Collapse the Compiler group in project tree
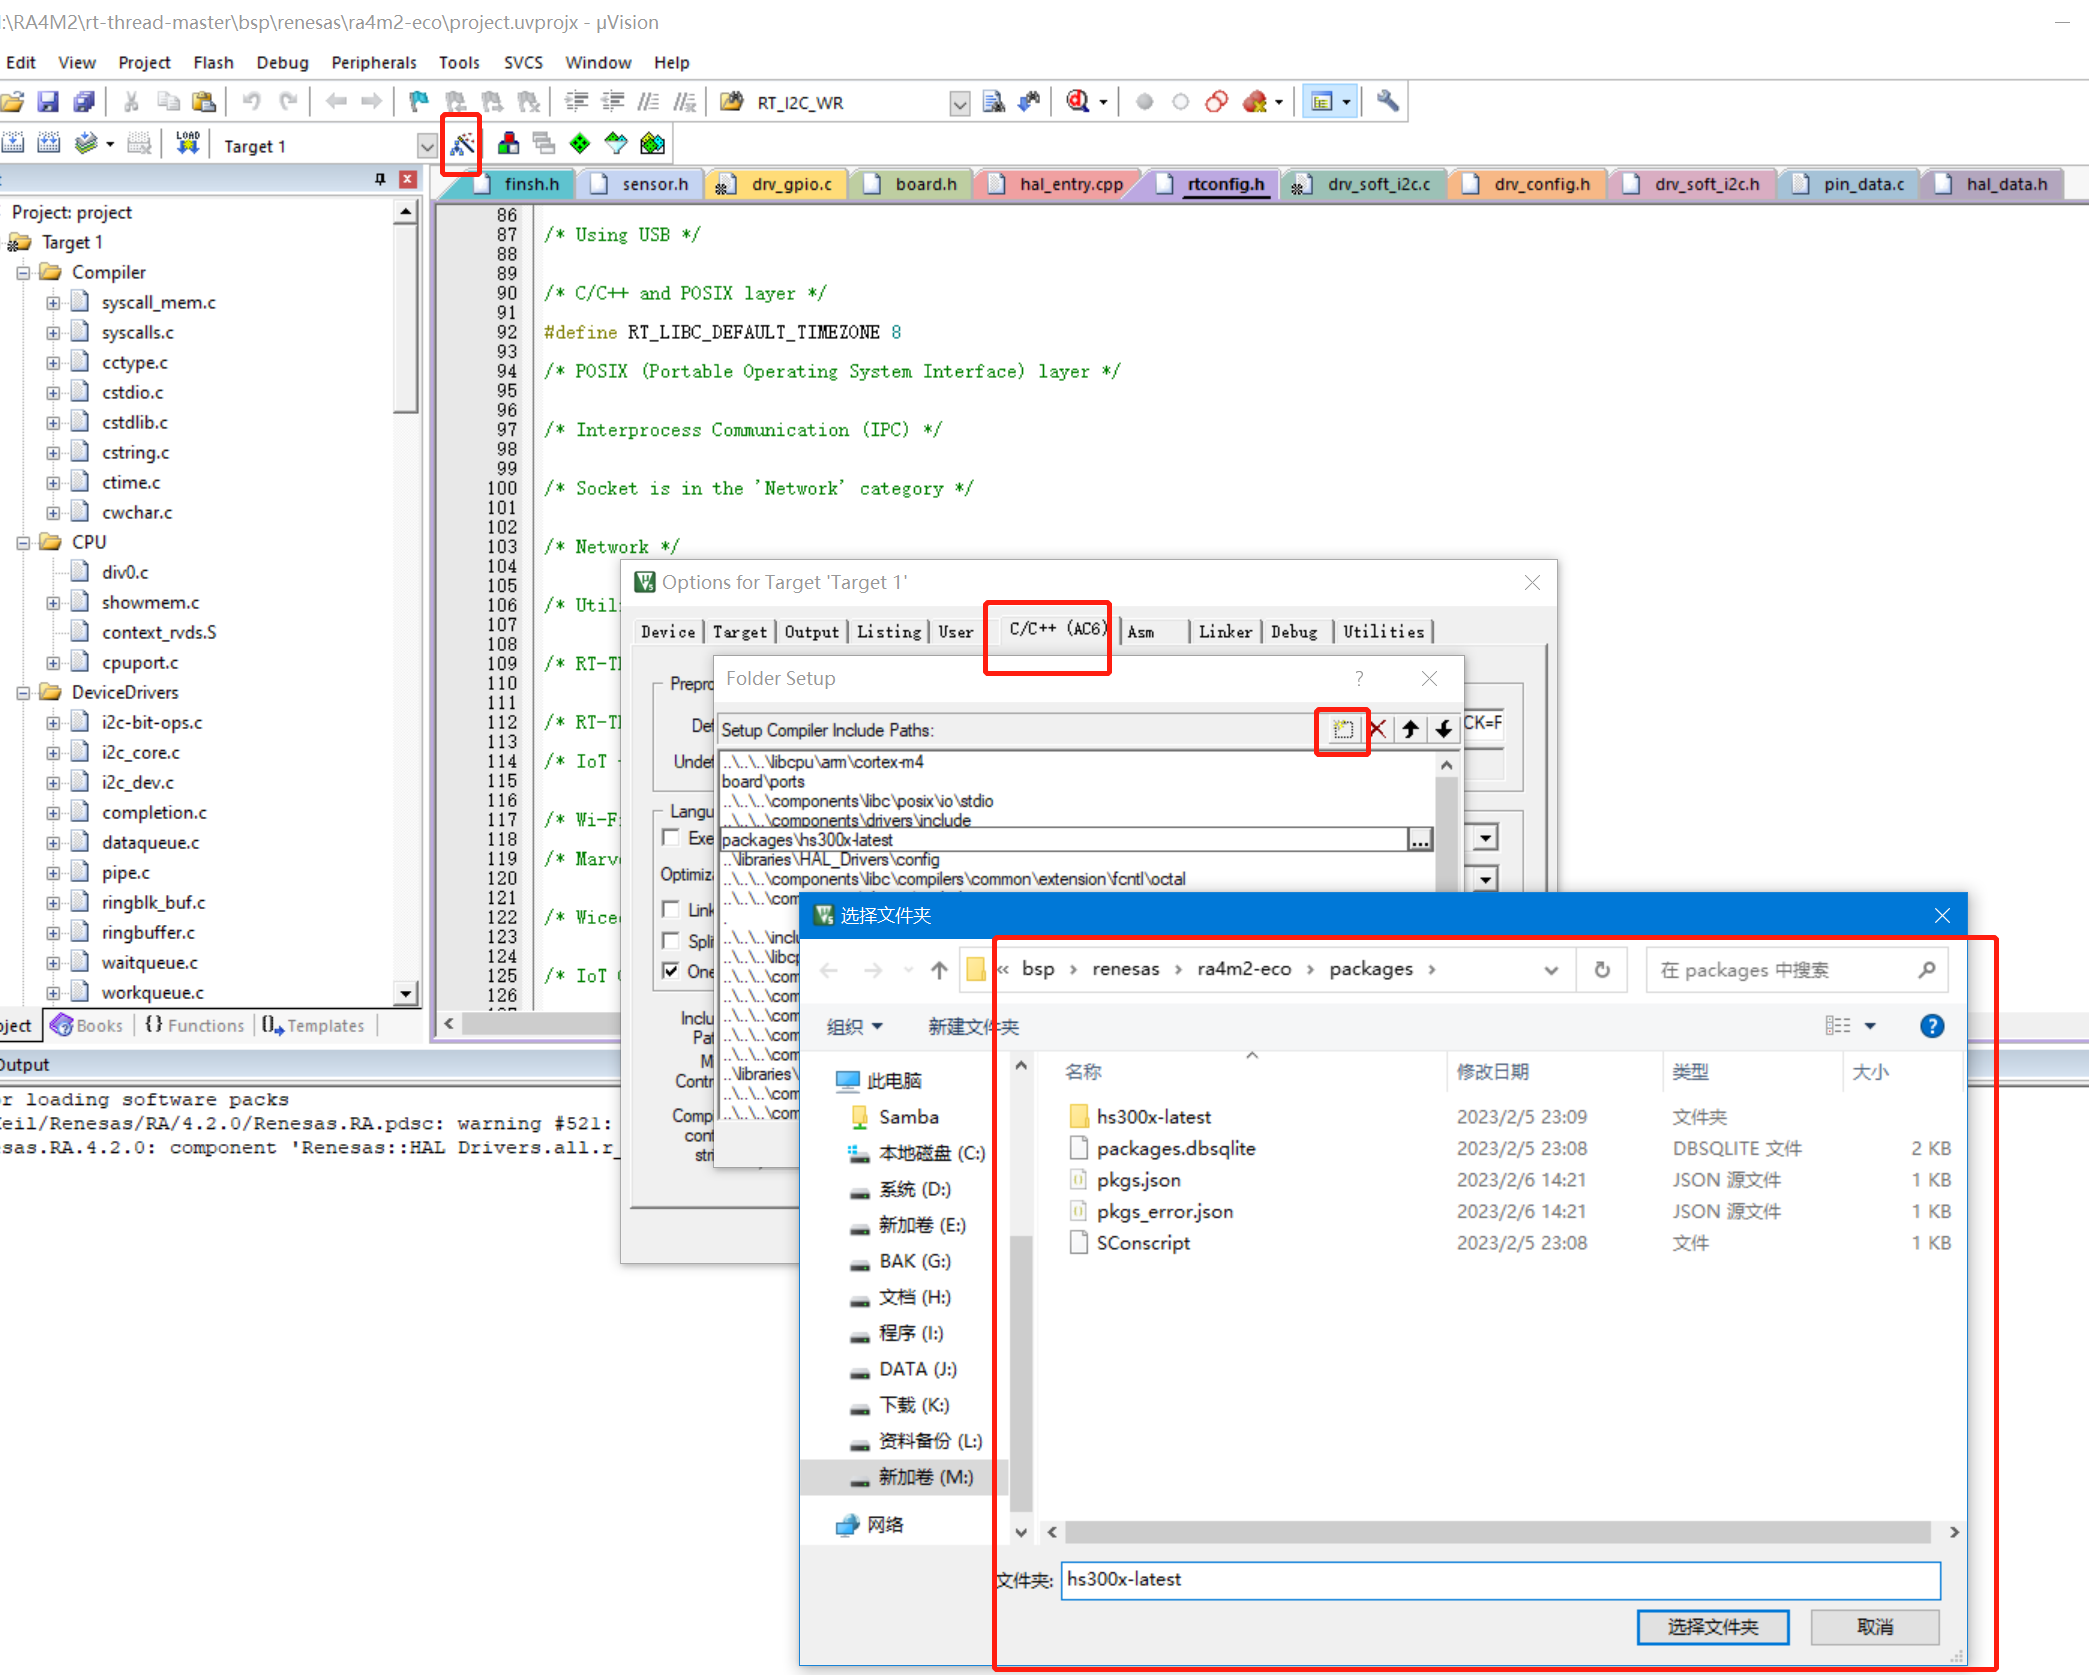This screenshot has width=2089, height=1675. click(23, 273)
